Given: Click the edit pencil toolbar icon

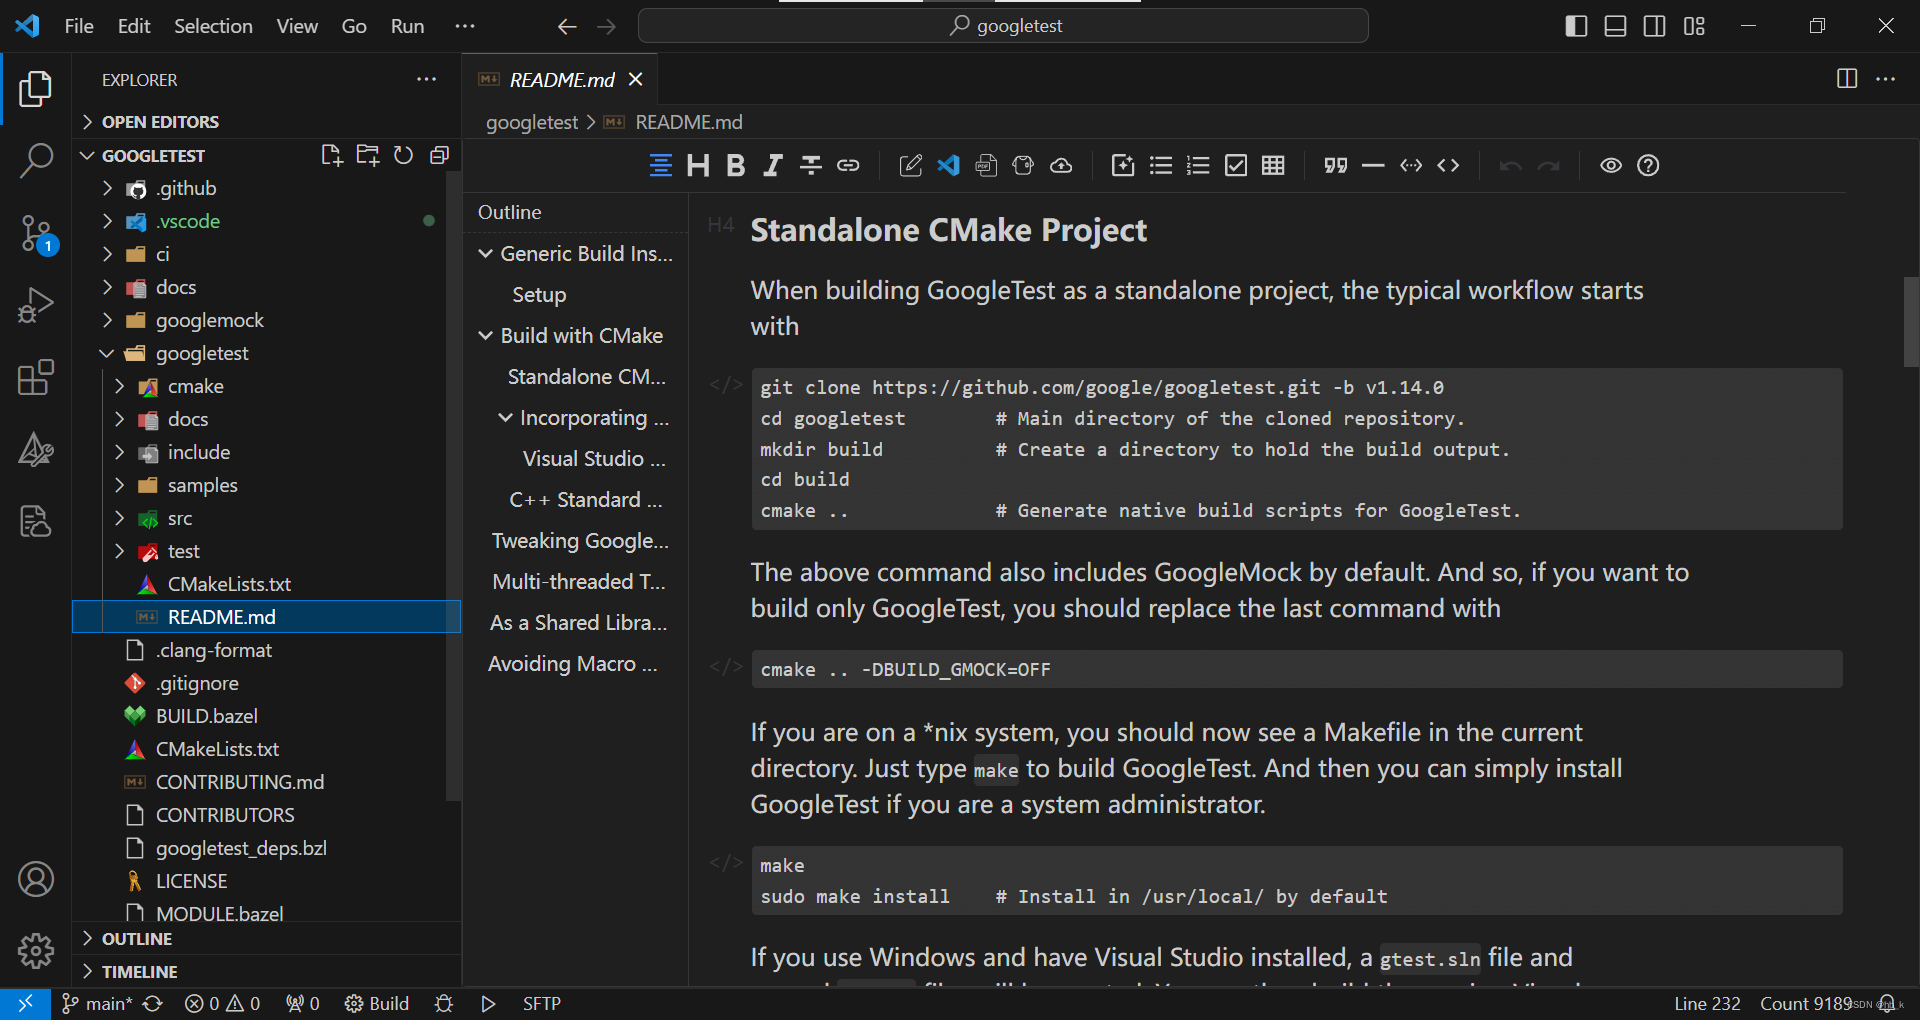Looking at the screenshot, I should 910,166.
